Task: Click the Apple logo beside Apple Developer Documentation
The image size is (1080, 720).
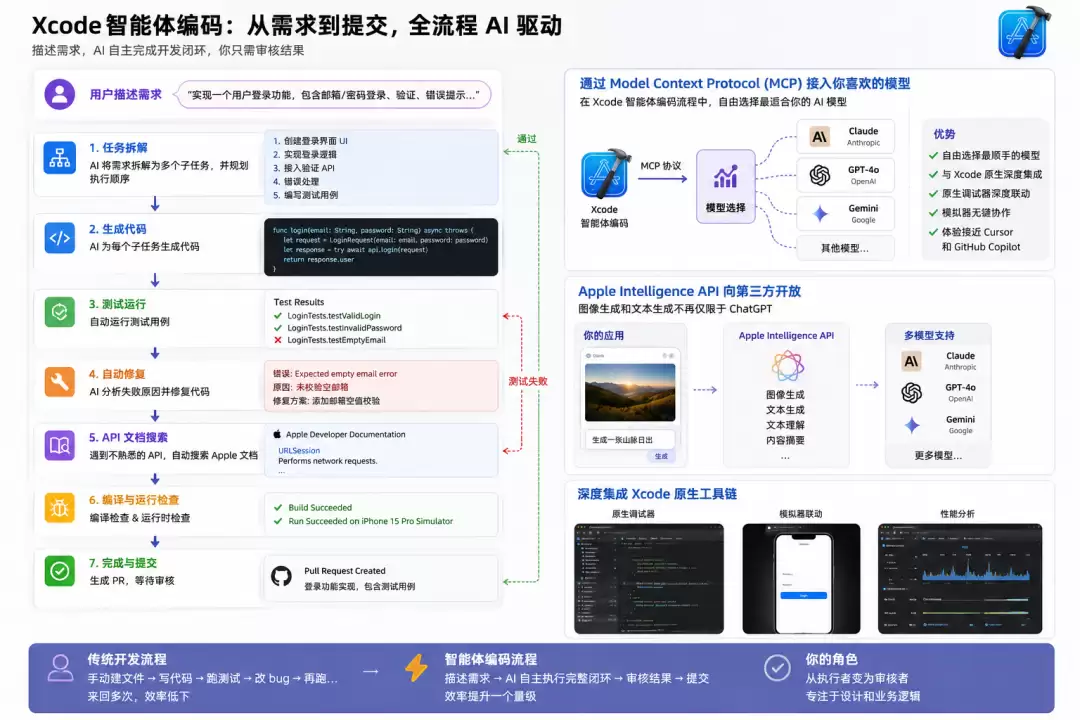Action: point(277,434)
